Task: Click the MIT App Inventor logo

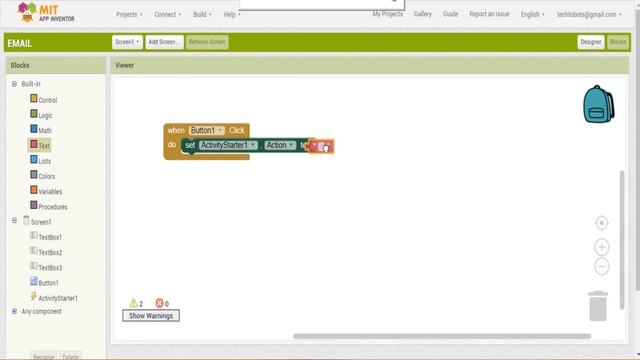Action: point(46,13)
